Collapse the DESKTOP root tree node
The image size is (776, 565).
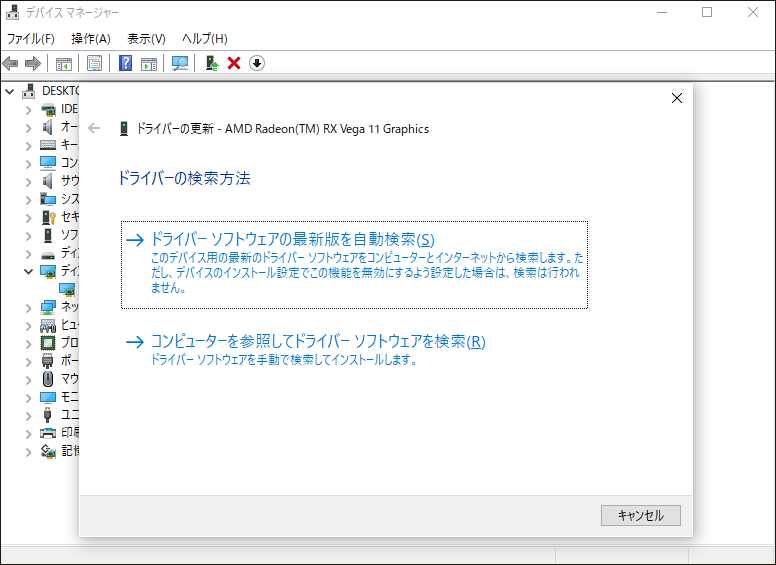tap(10, 92)
